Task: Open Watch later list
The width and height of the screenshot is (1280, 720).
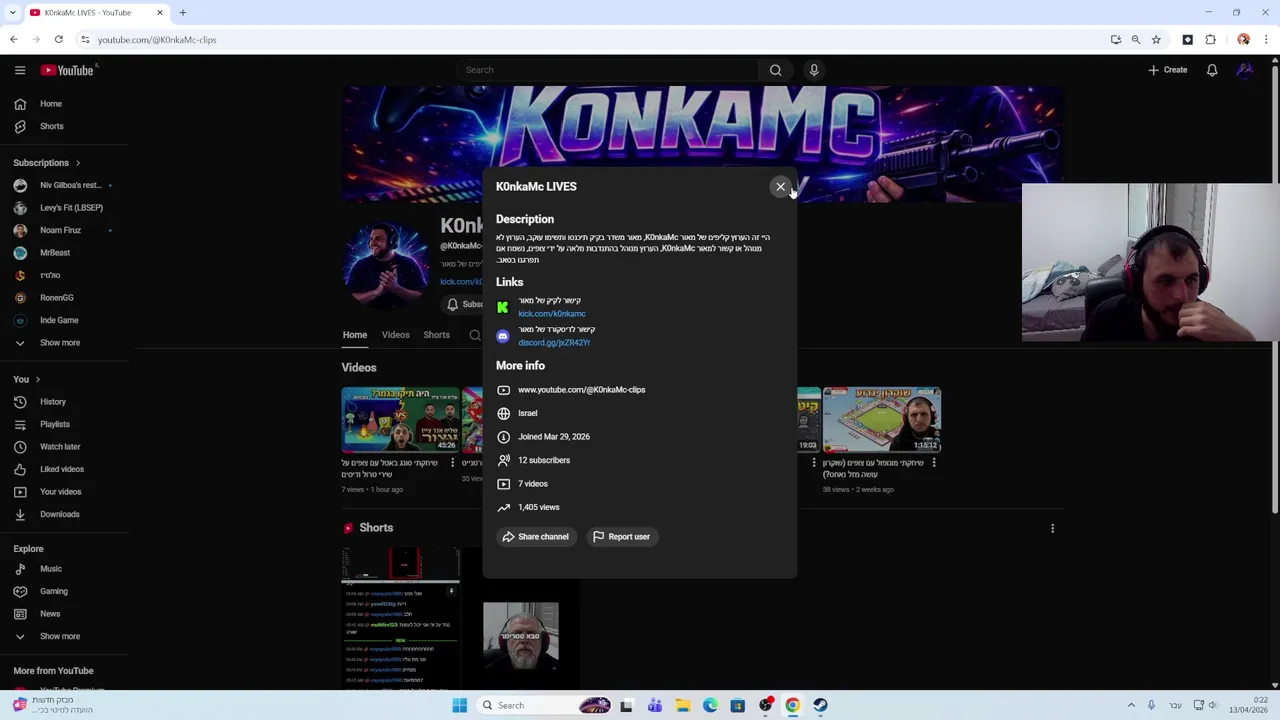Action: (64, 447)
